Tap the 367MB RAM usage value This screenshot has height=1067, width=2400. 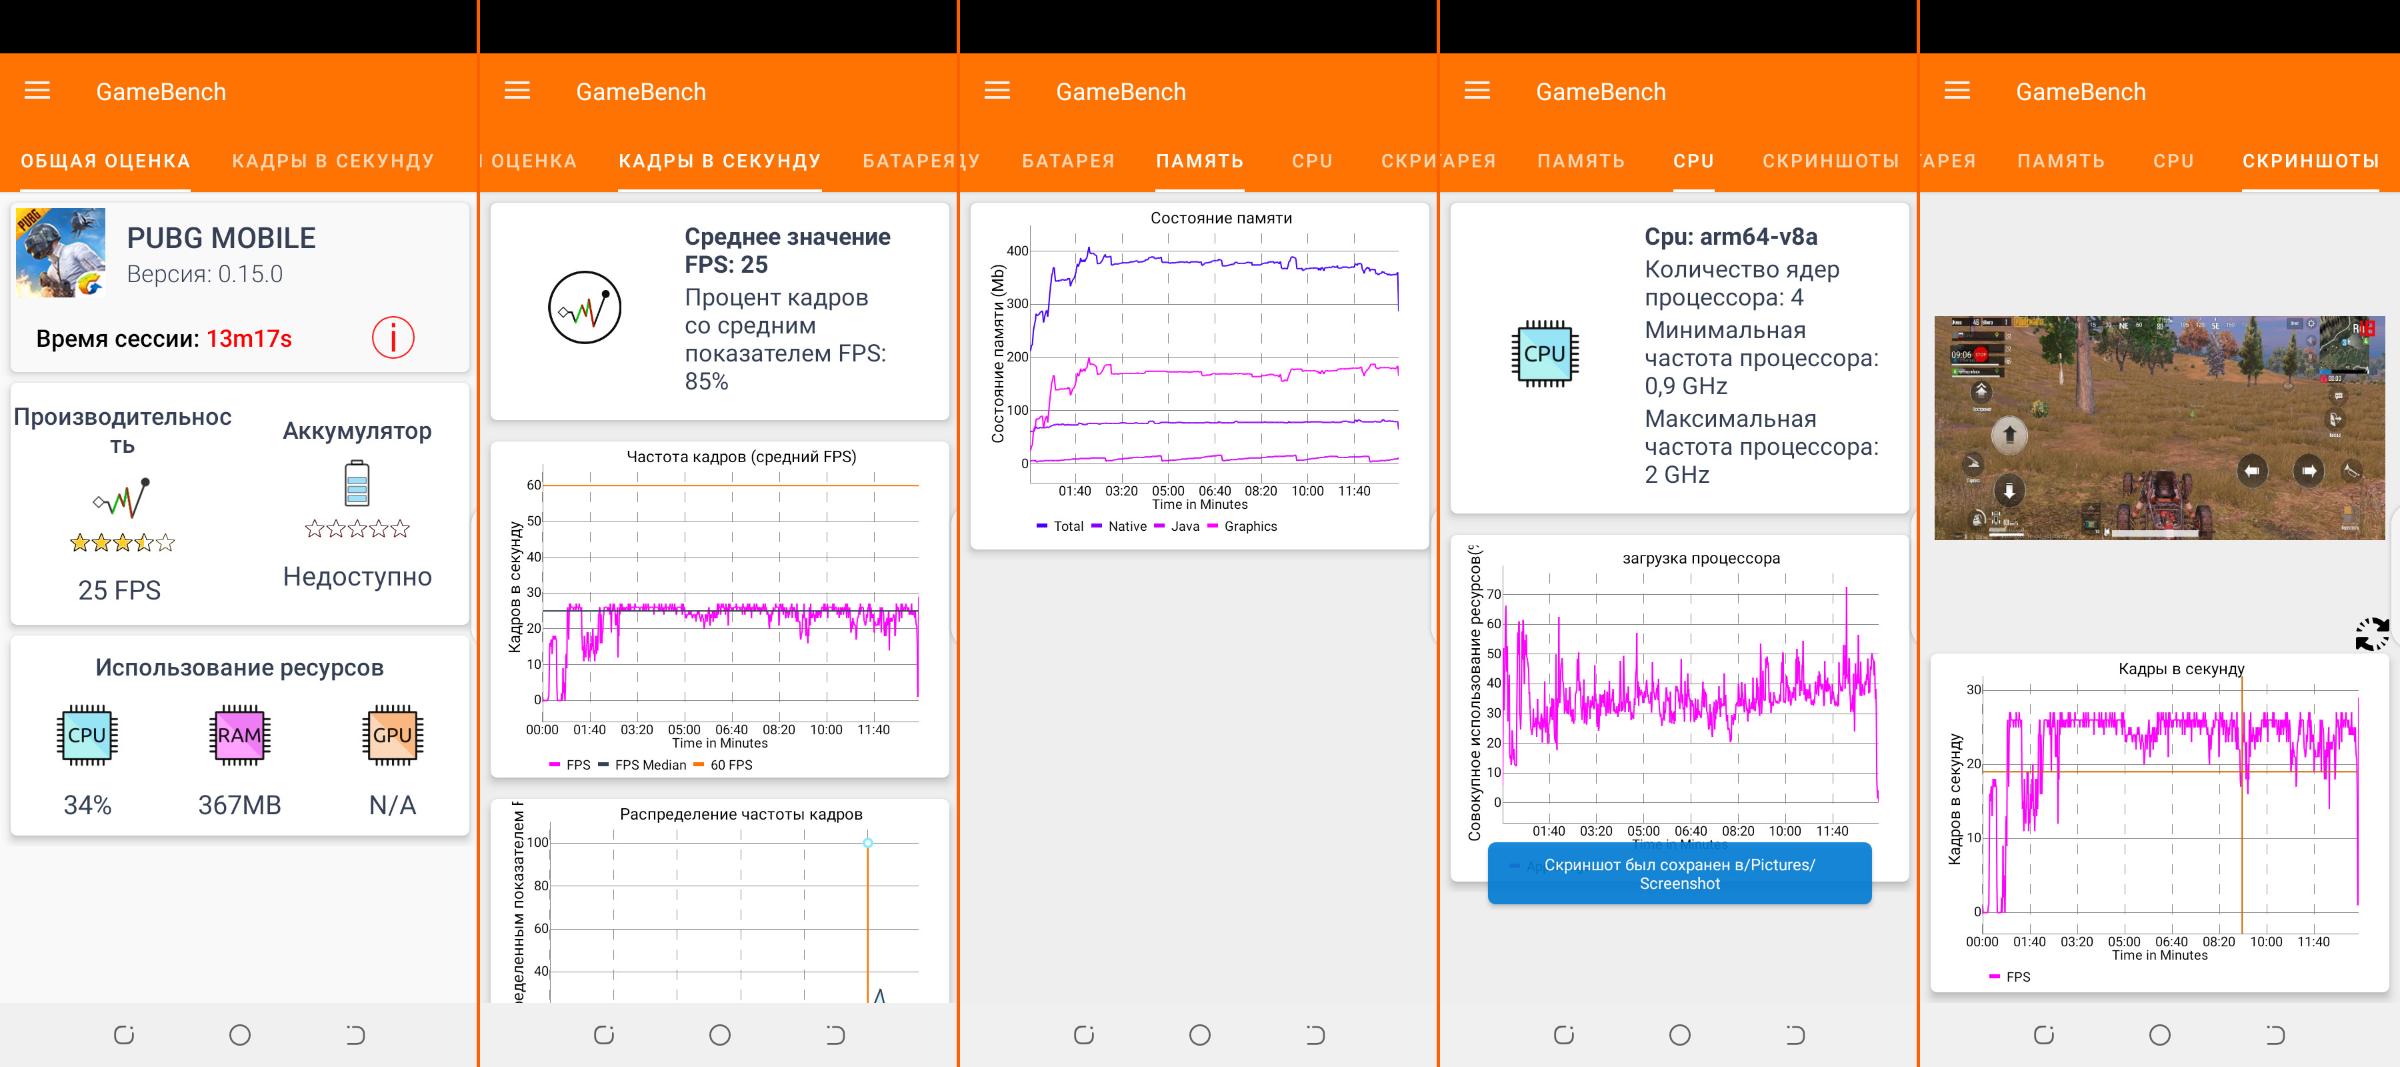[x=239, y=805]
